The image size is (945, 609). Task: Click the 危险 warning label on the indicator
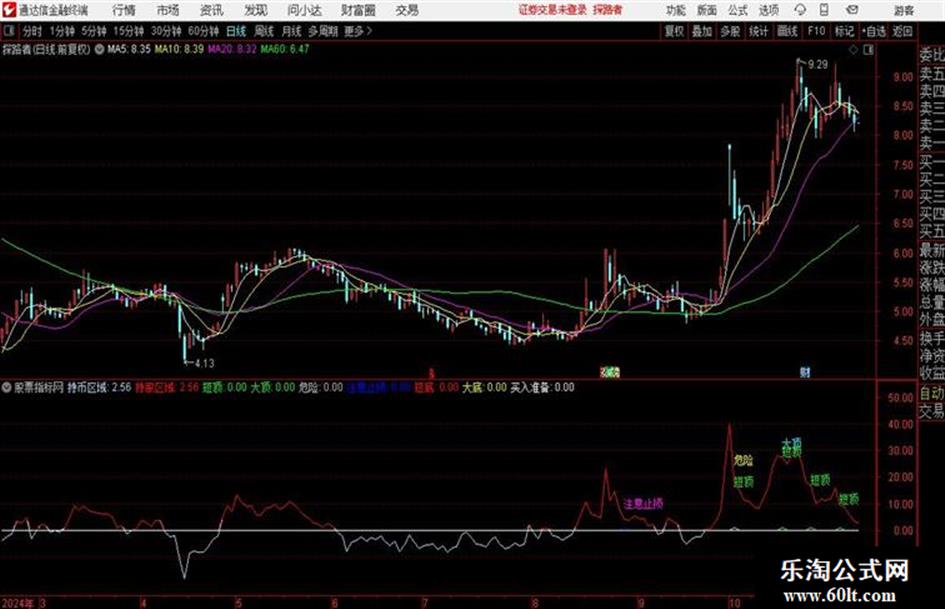click(743, 461)
